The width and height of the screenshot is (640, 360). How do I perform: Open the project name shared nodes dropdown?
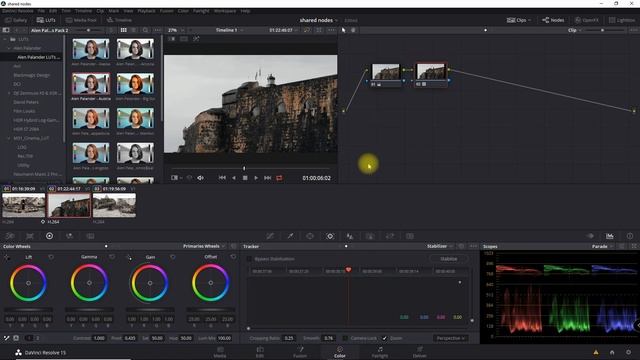click(x=318, y=20)
